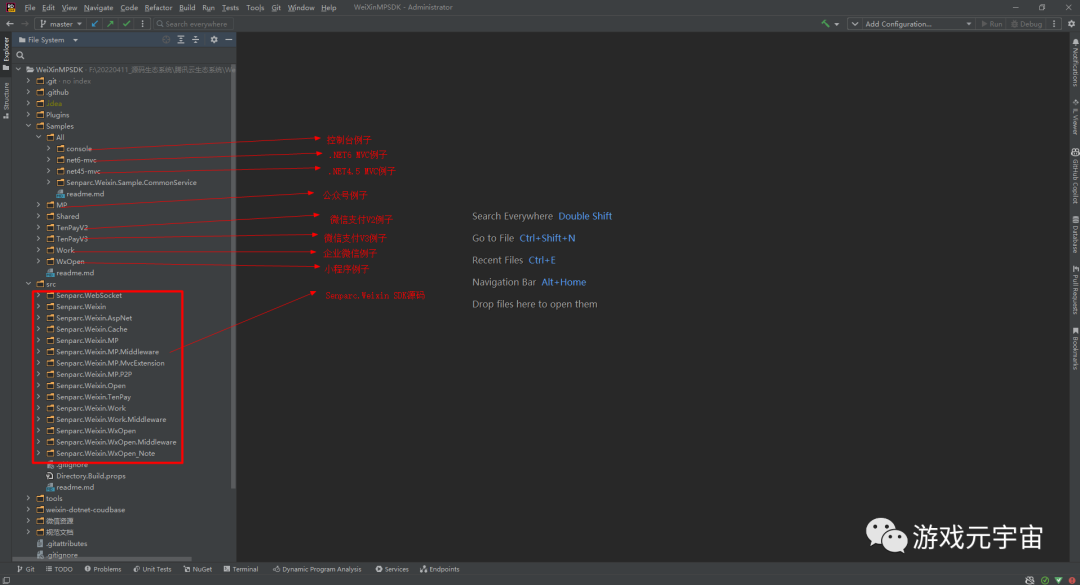Viewport: 1080px width, 585px height.
Task: Open the Git tool window tab
Action: [x=26, y=569]
